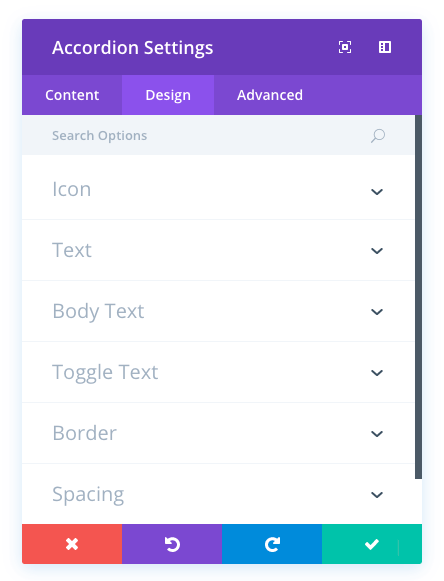The width and height of the screenshot is (444, 581).
Task: Expand the Toggle Text section chevron
Action: 377,373
